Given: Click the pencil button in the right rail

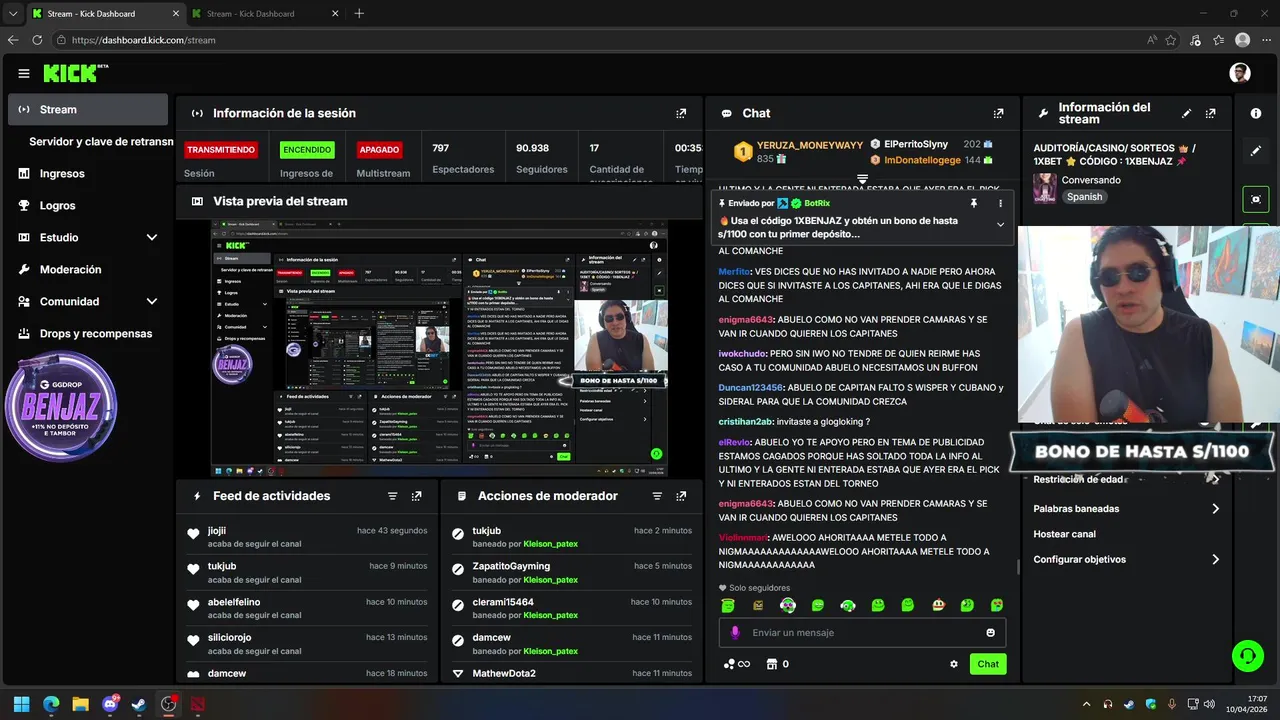Looking at the screenshot, I should click(x=1256, y=151).
